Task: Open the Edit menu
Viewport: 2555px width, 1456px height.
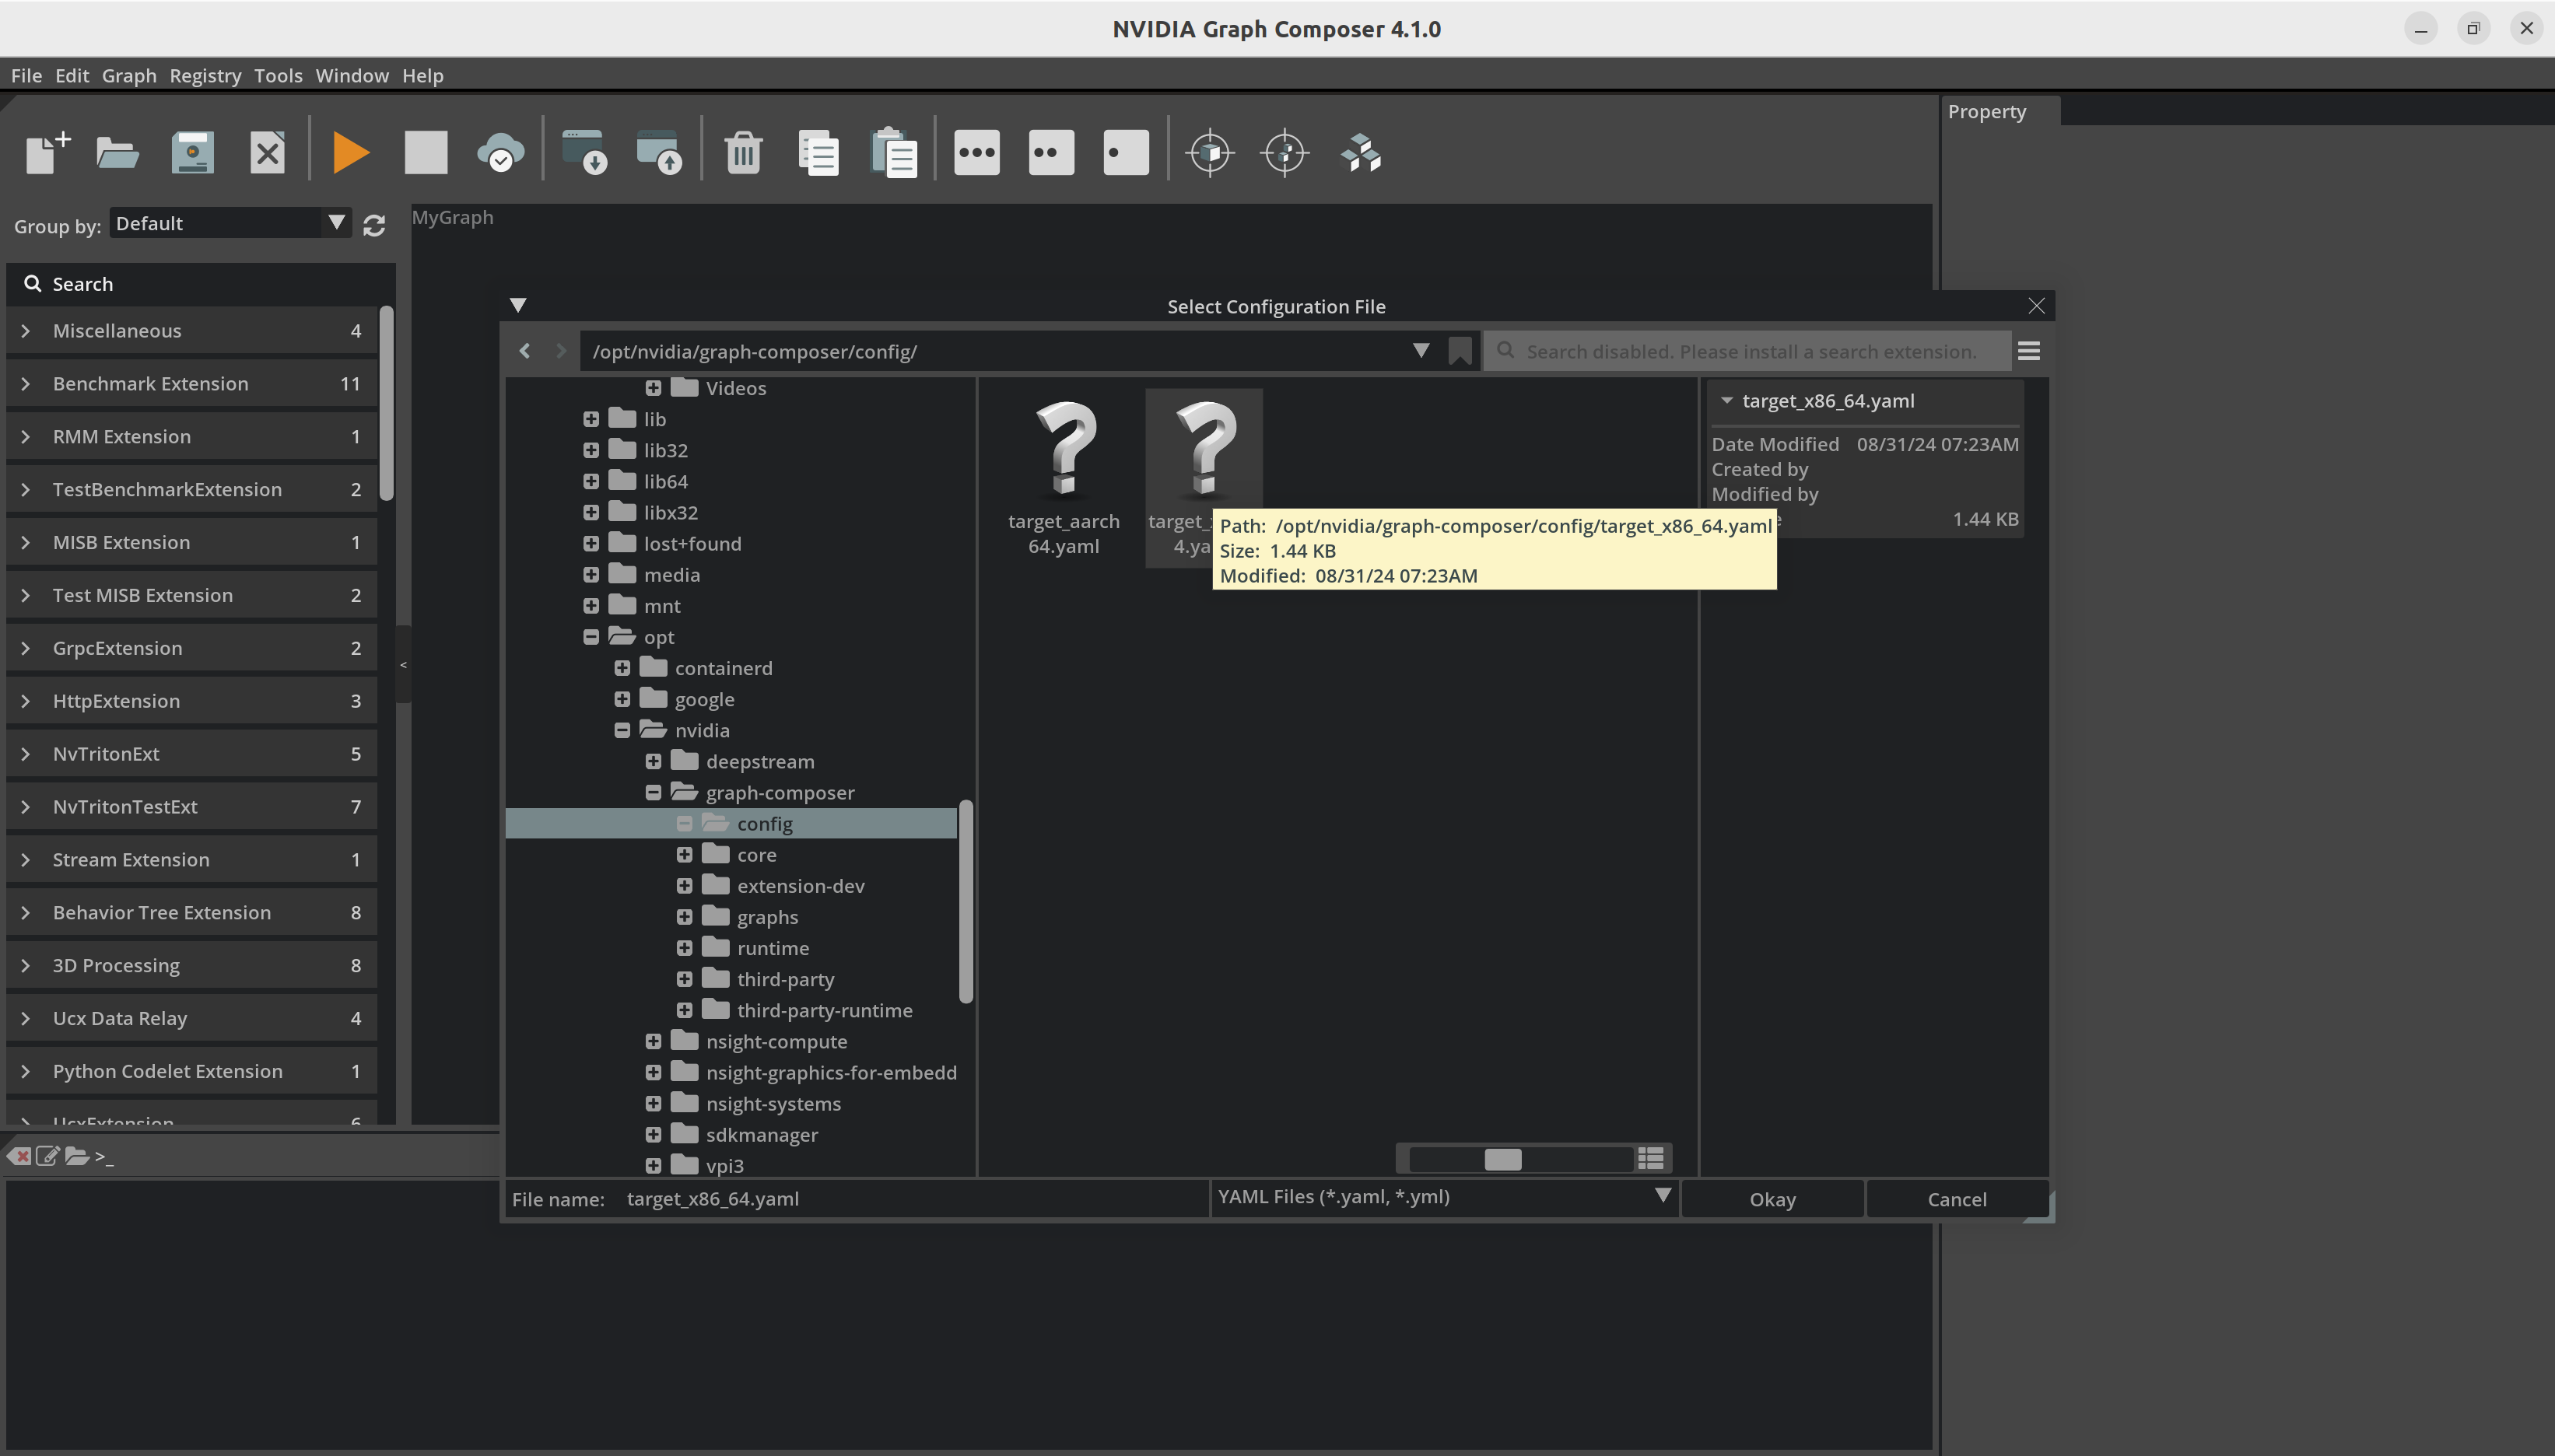Action: pos(72,76)
